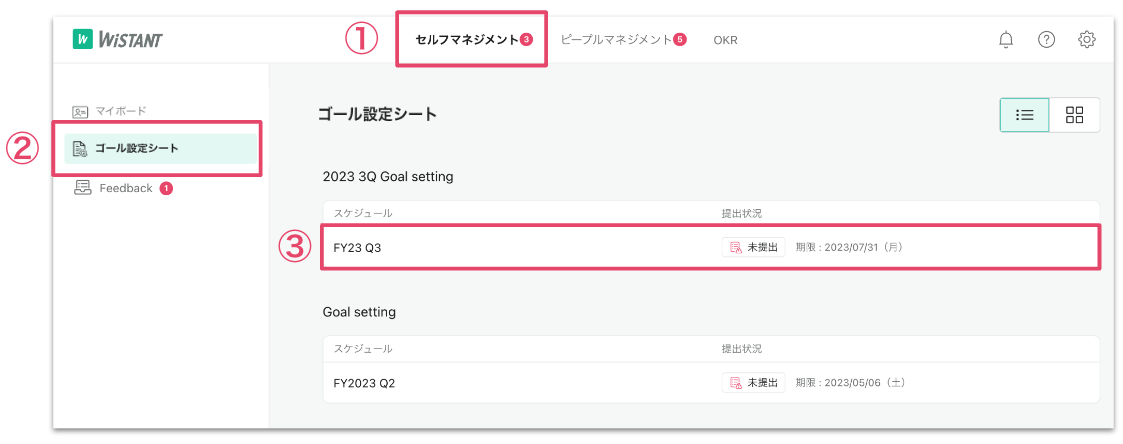The height and width of the screenshot is (444, 1123).
Task: Click the 未提出 status for FY2023 Q2
Action: [x=753, y=383]
